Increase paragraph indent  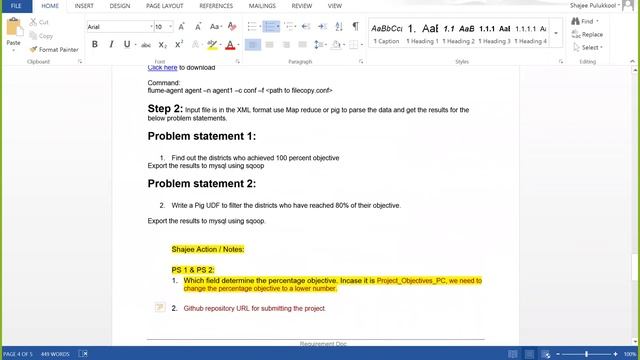(x=322, y=27)
